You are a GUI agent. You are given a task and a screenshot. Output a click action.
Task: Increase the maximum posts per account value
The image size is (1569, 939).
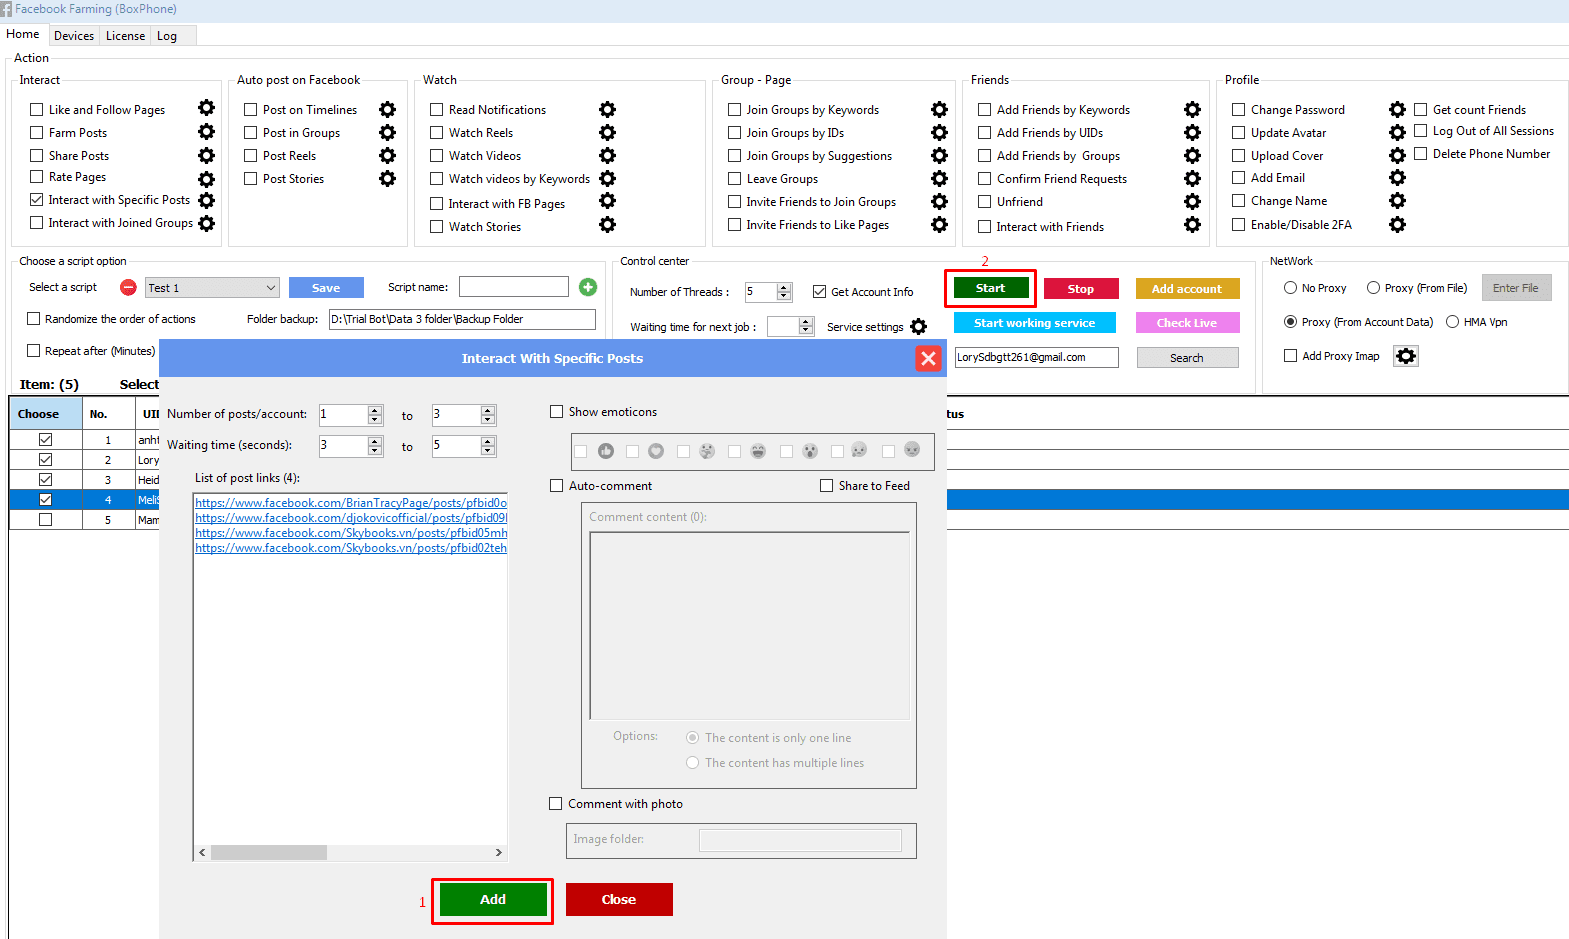[x=488, y=411]
